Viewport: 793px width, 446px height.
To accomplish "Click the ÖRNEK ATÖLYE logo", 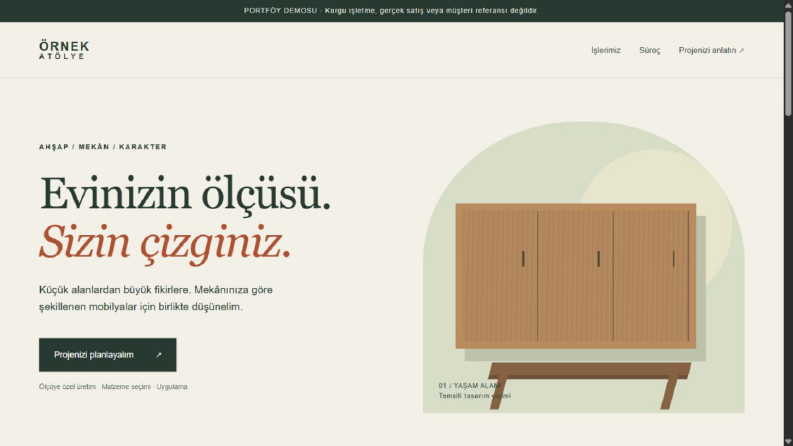I will click(x=64, y=50).
